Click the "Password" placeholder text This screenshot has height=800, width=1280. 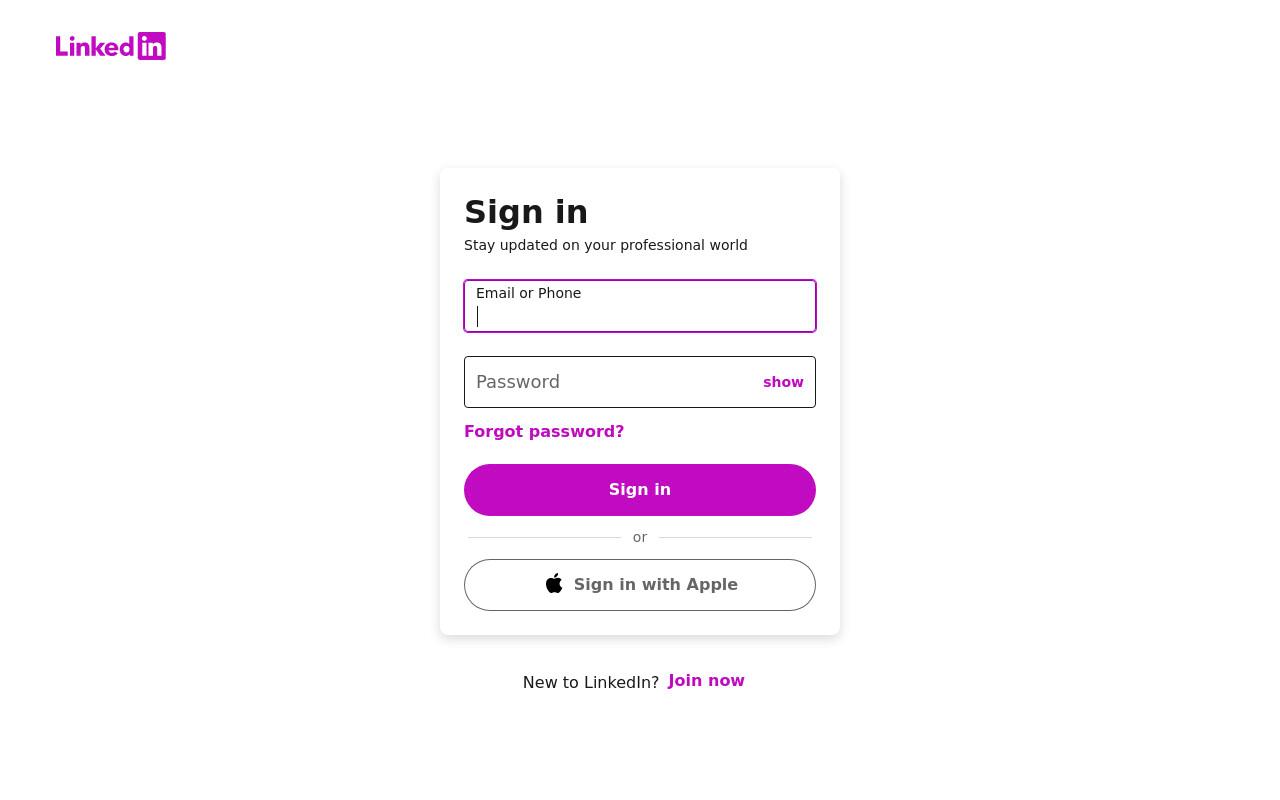[x=518, y=382]
